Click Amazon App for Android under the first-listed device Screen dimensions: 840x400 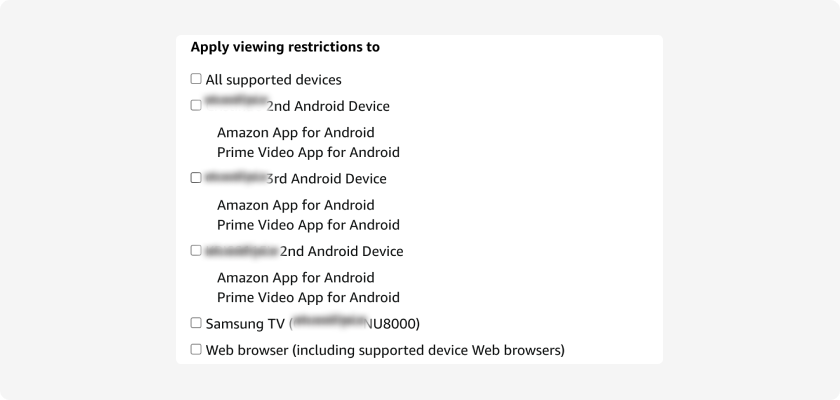296,132
